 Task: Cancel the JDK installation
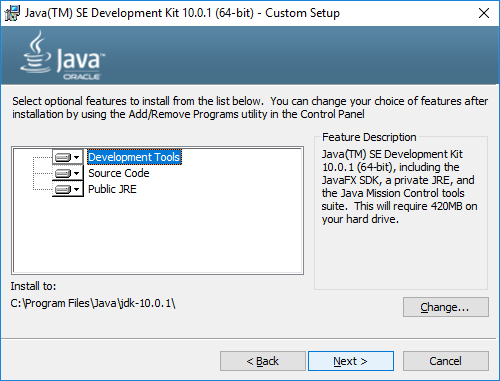click(x=446, y=361)
